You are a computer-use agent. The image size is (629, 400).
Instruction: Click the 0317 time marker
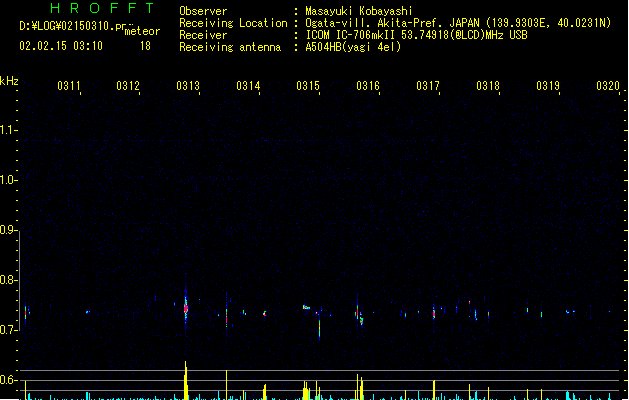(428, 86)
